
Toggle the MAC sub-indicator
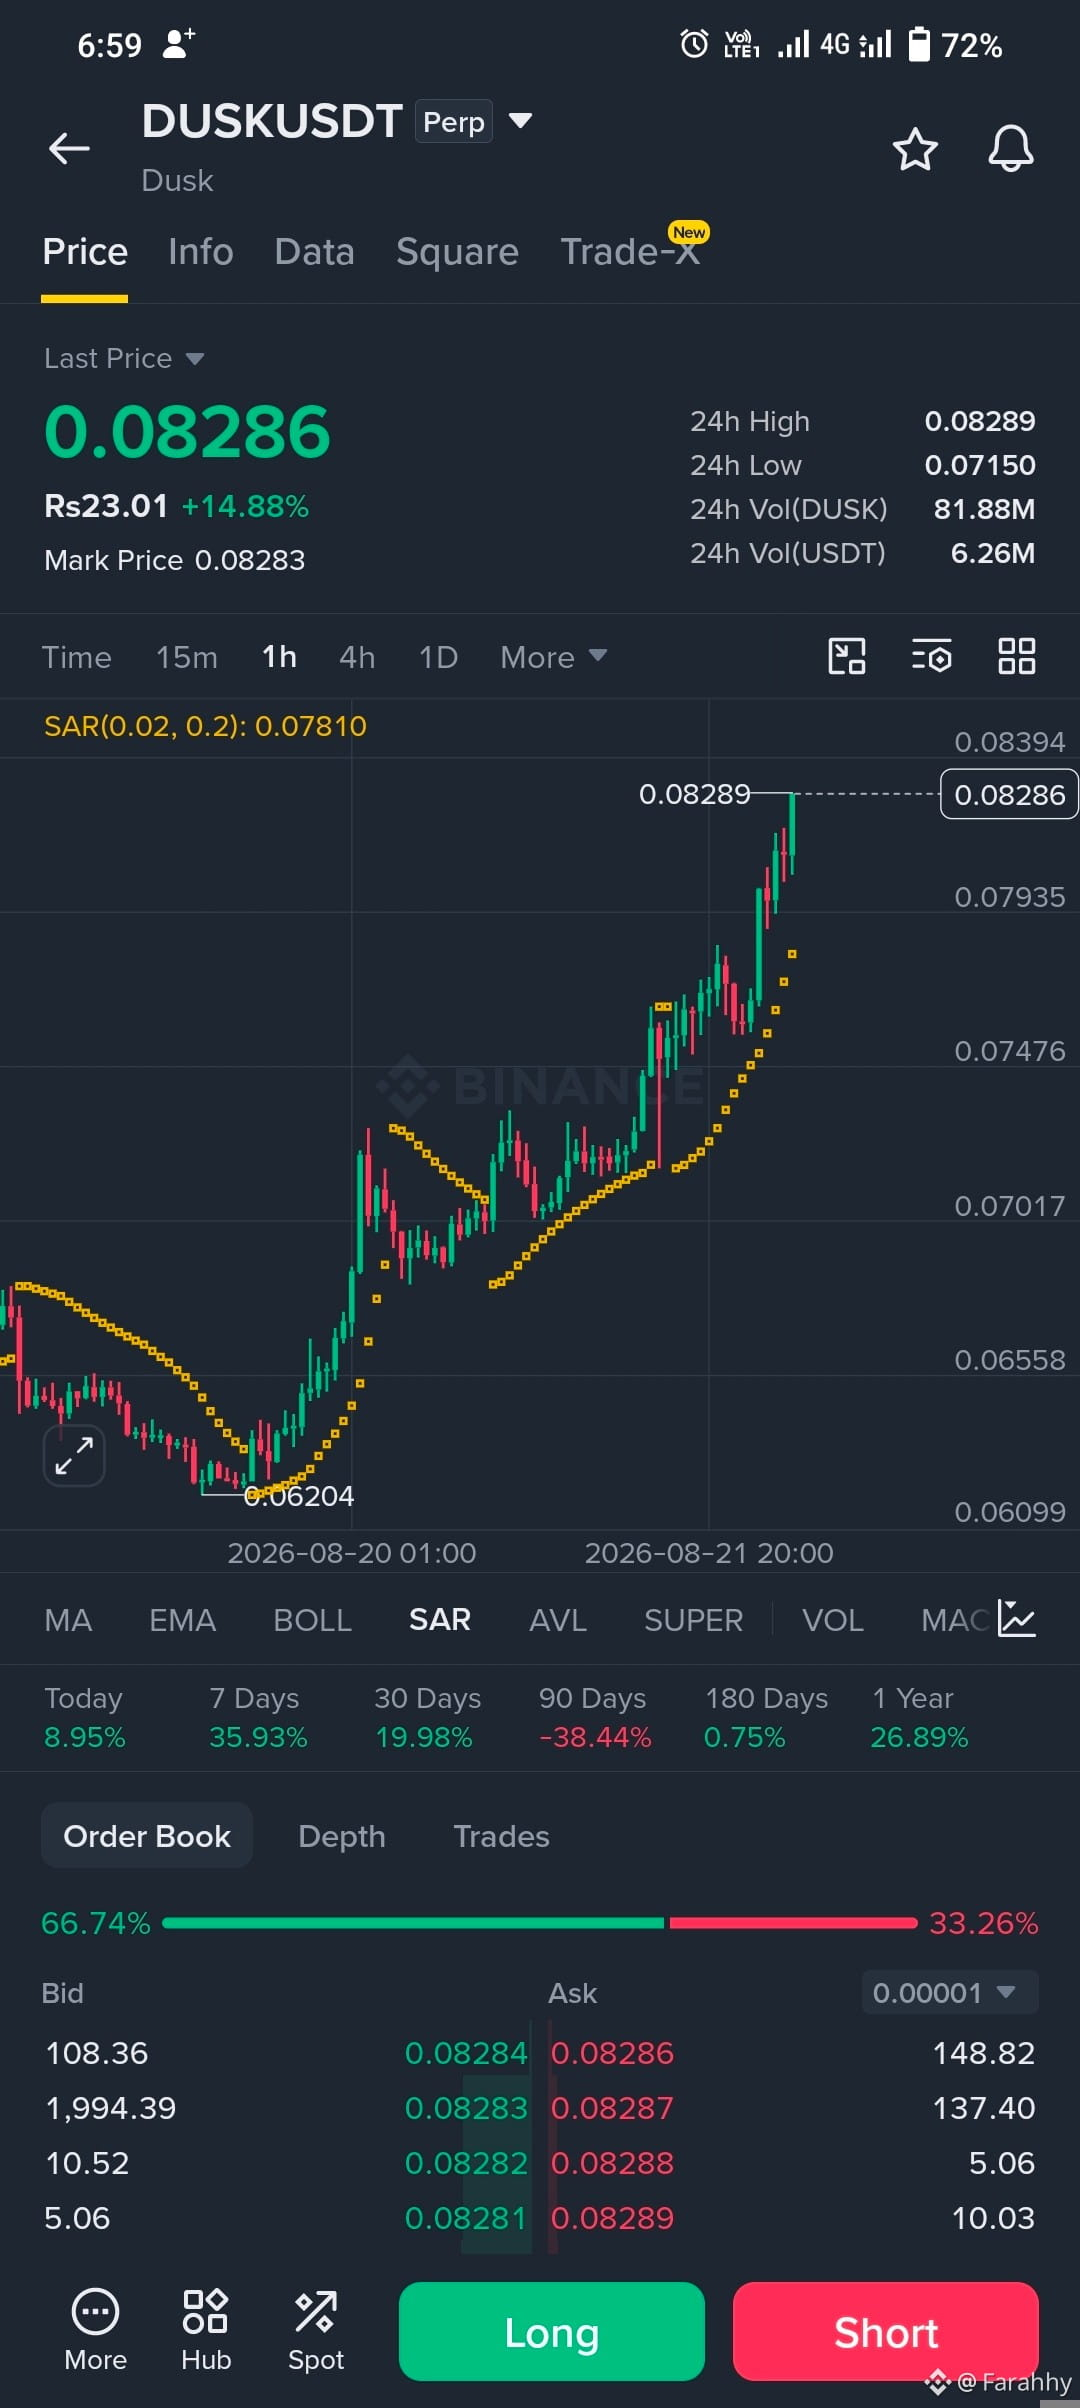pyautogui.click(x=955, y=1620)
